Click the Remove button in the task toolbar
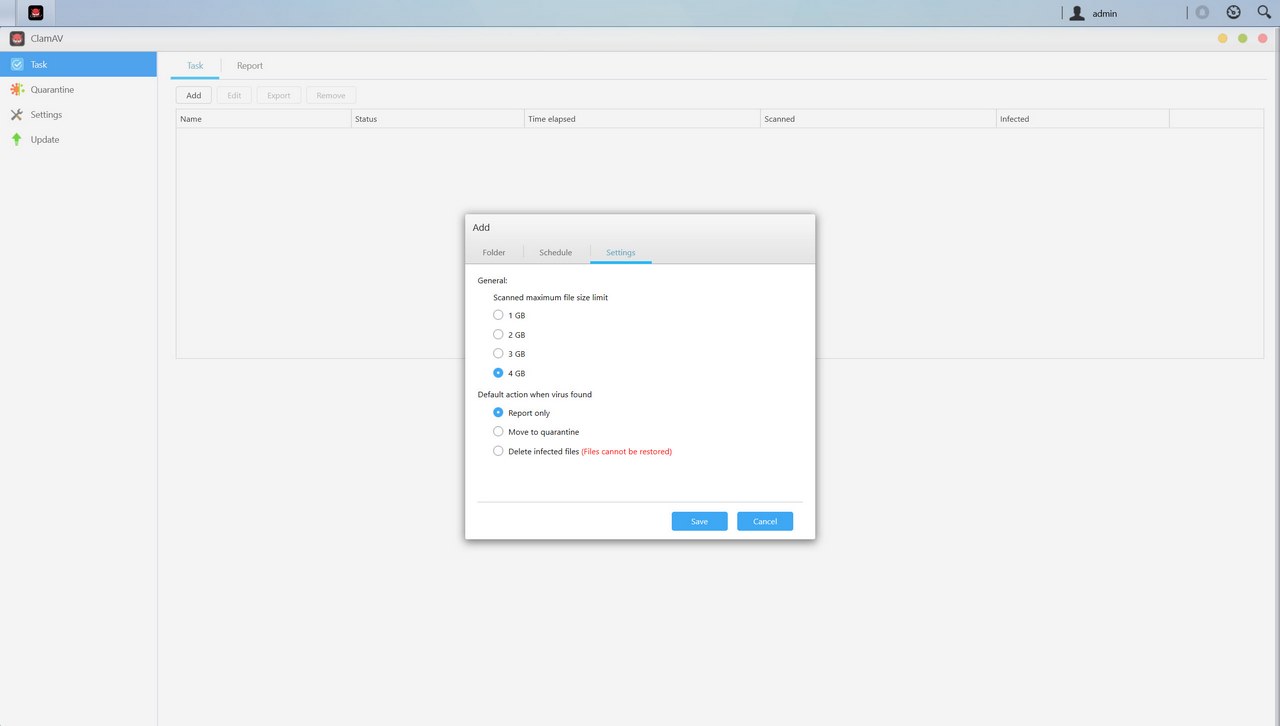The width and height of the screenshot is (1280, 726). pos(331,95)
